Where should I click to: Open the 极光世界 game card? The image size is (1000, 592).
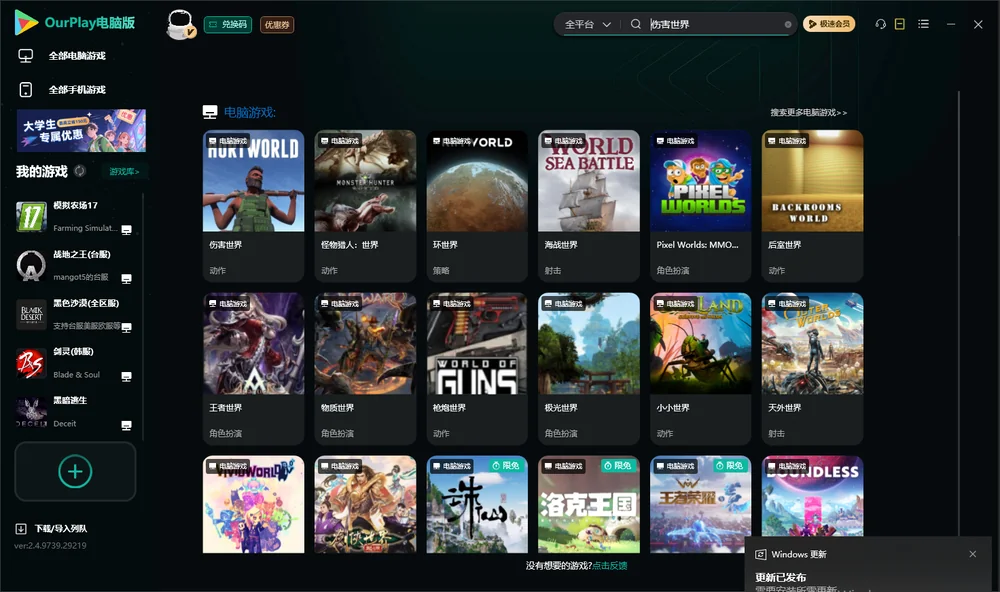pyautogui.click(x=589, y=368)
